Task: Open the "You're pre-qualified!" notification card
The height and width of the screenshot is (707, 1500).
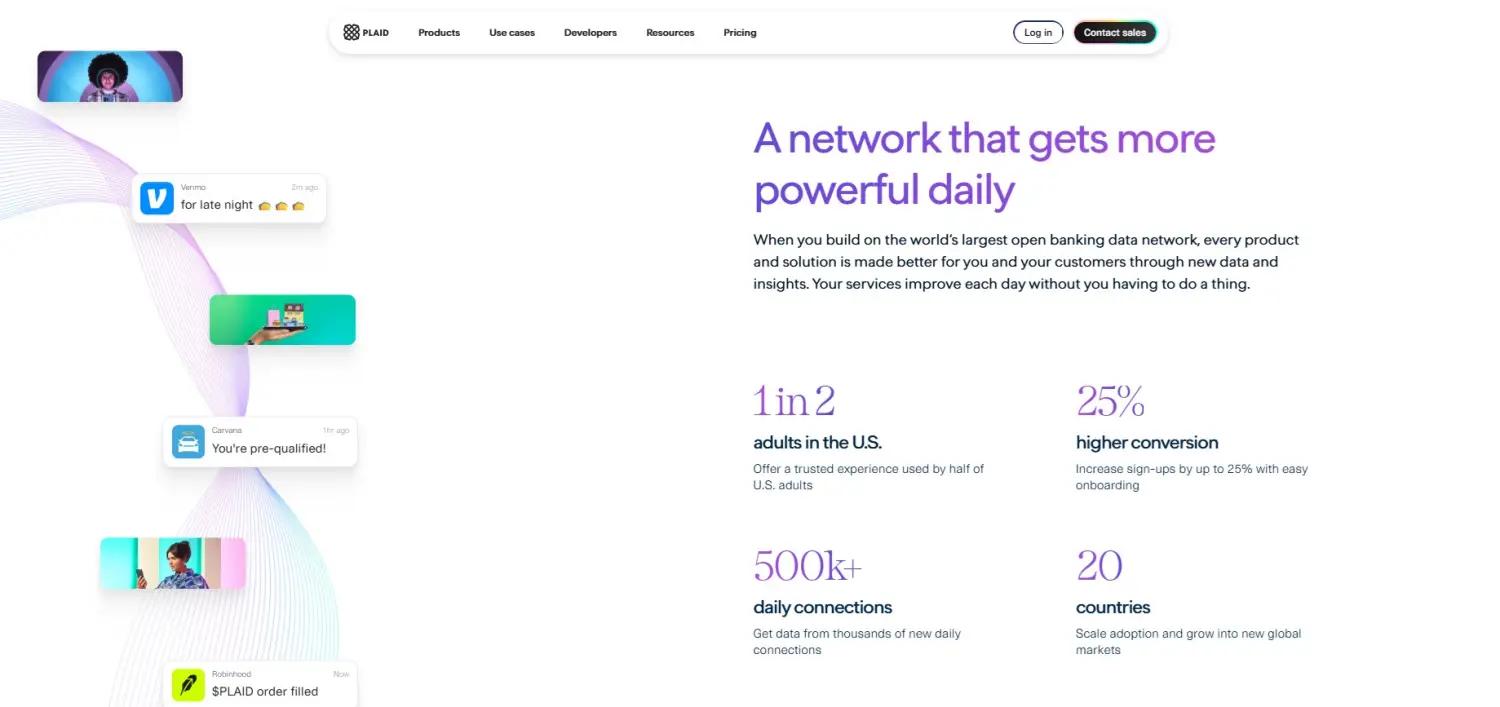Action: 260,441
